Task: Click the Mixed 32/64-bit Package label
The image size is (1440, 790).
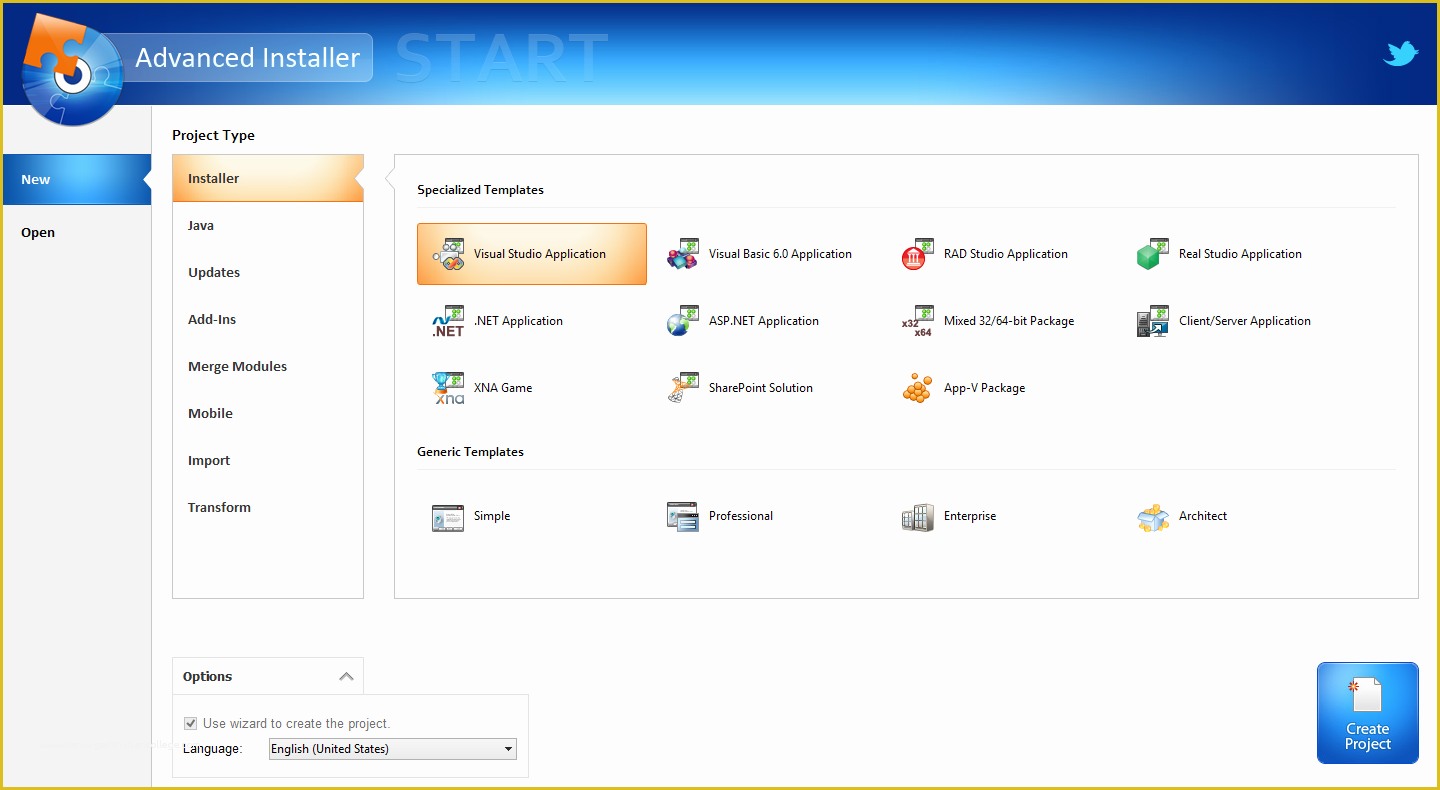Action: tap(1008, 321)
